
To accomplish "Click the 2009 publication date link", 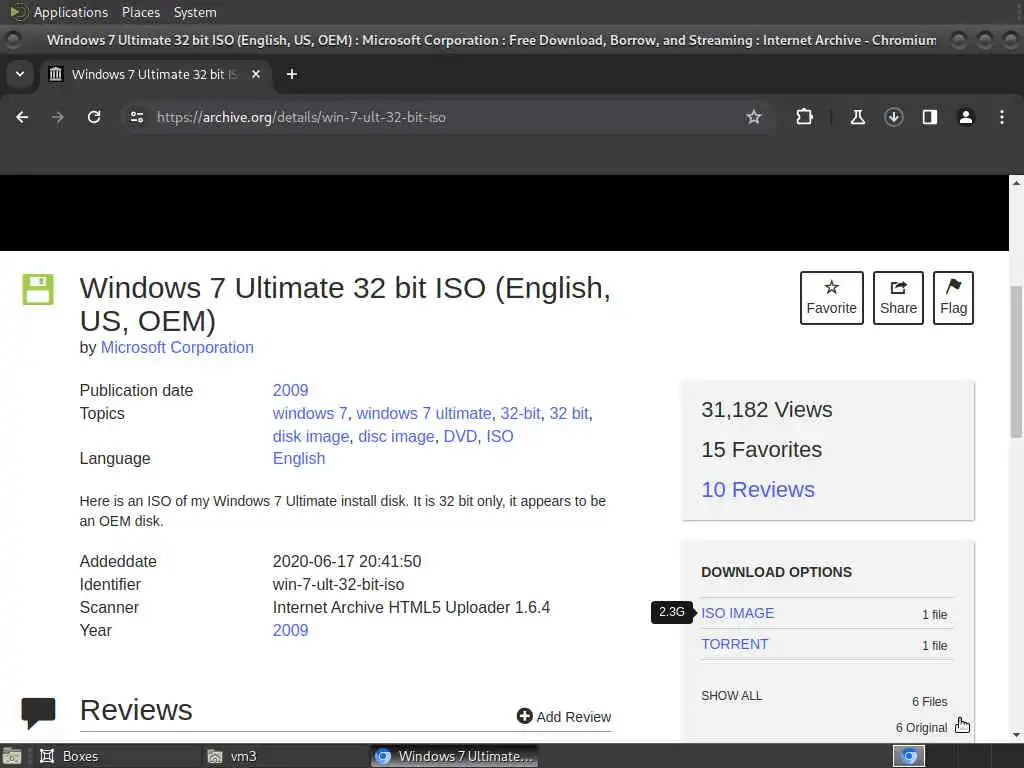I will (x=290, y=391).
